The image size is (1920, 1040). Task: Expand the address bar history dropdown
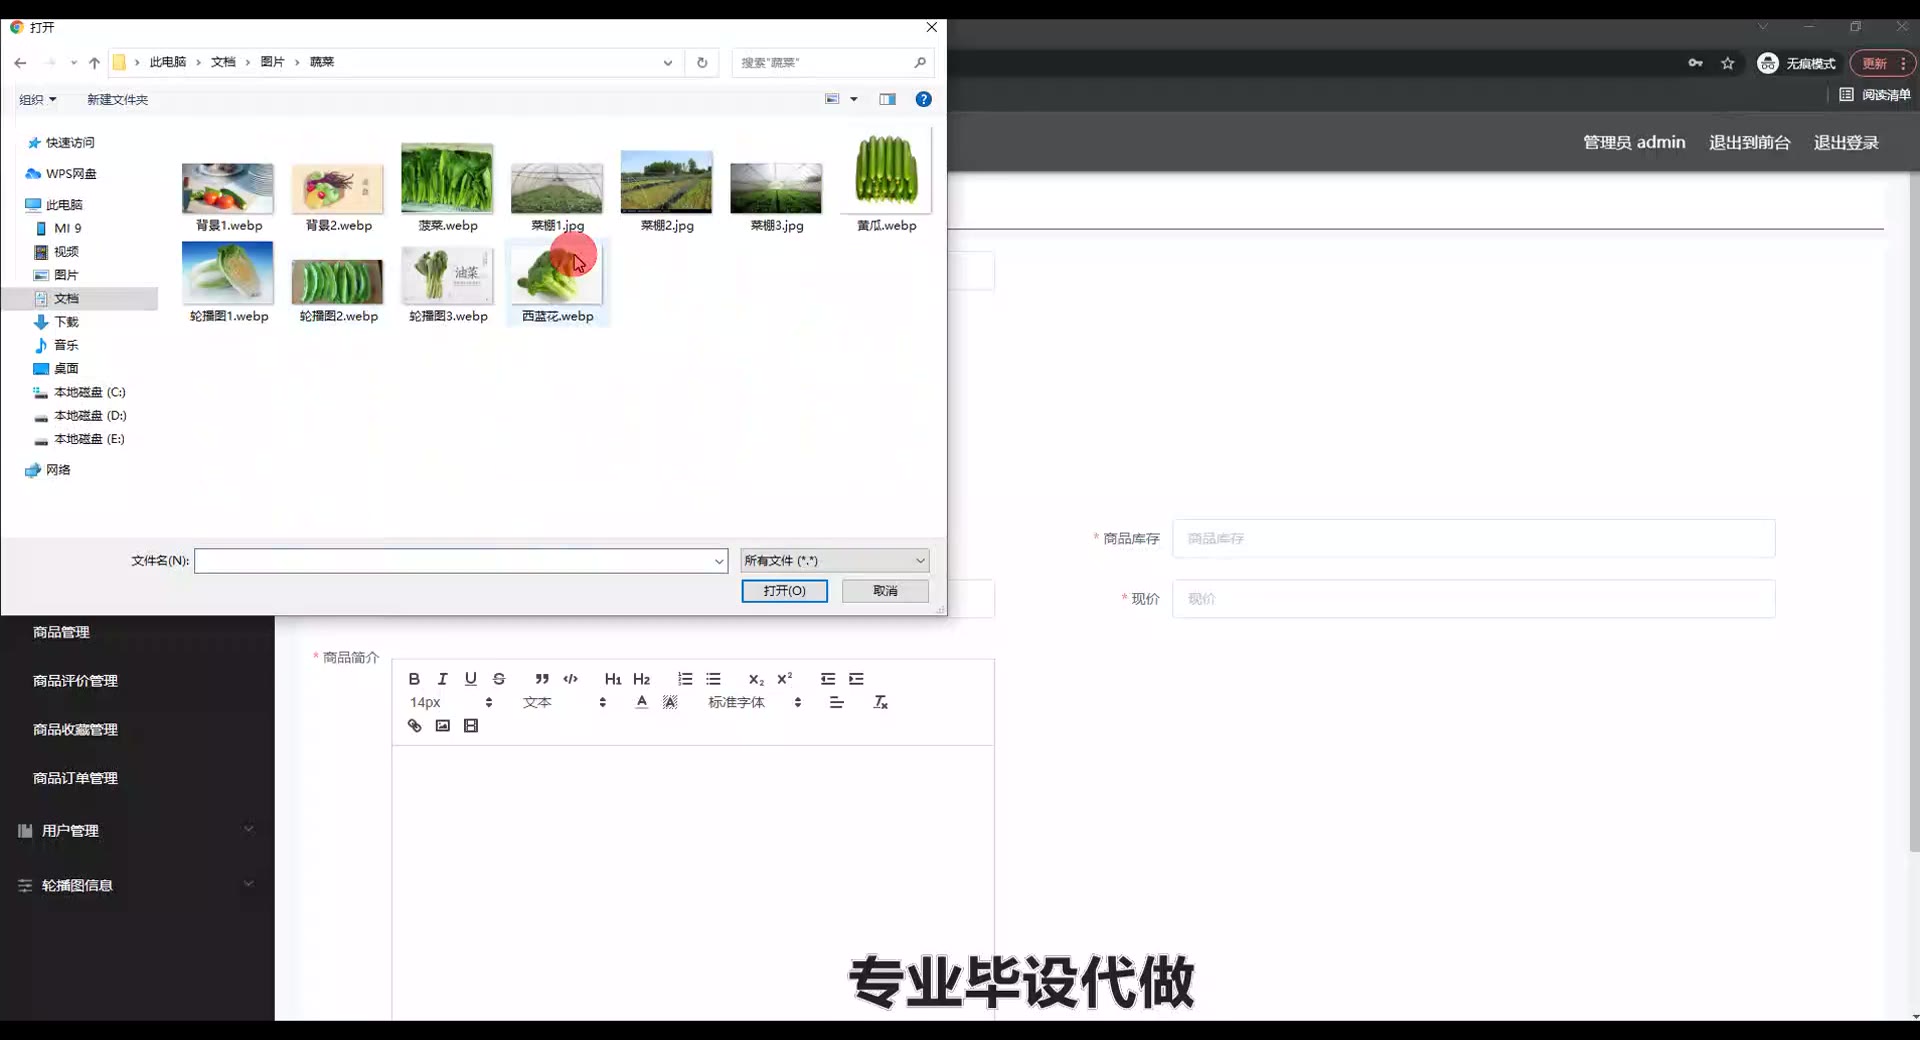coord(668,62)
